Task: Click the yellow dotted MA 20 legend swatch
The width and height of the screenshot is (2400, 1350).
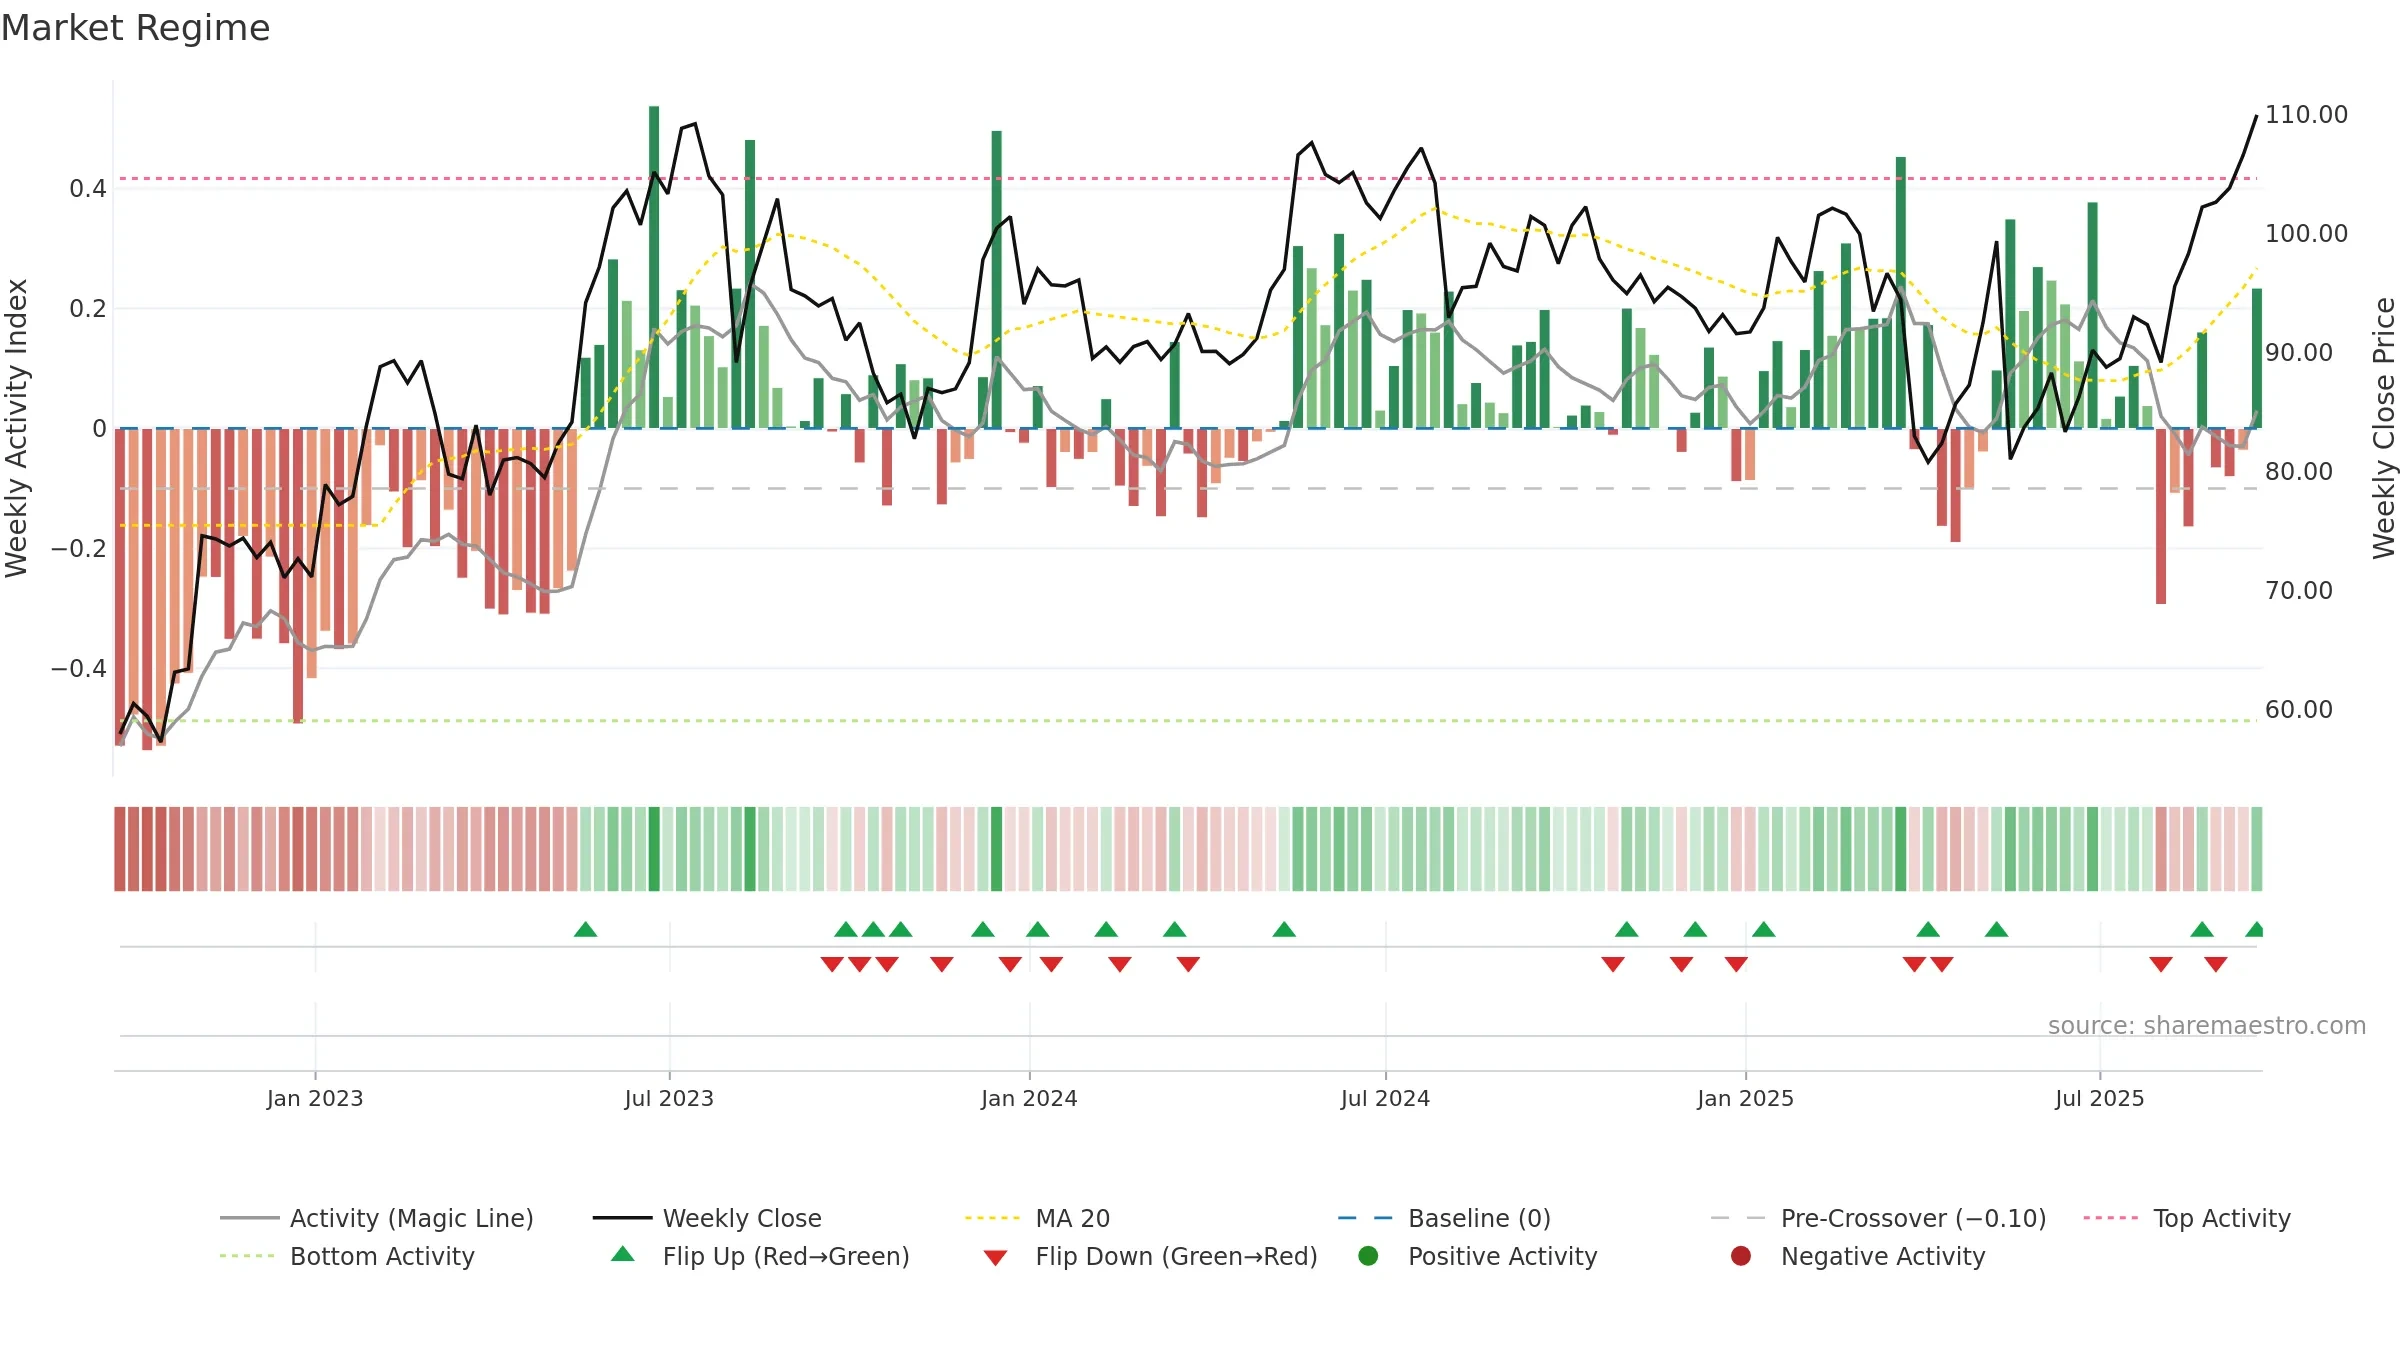Action: [992, 1218]
